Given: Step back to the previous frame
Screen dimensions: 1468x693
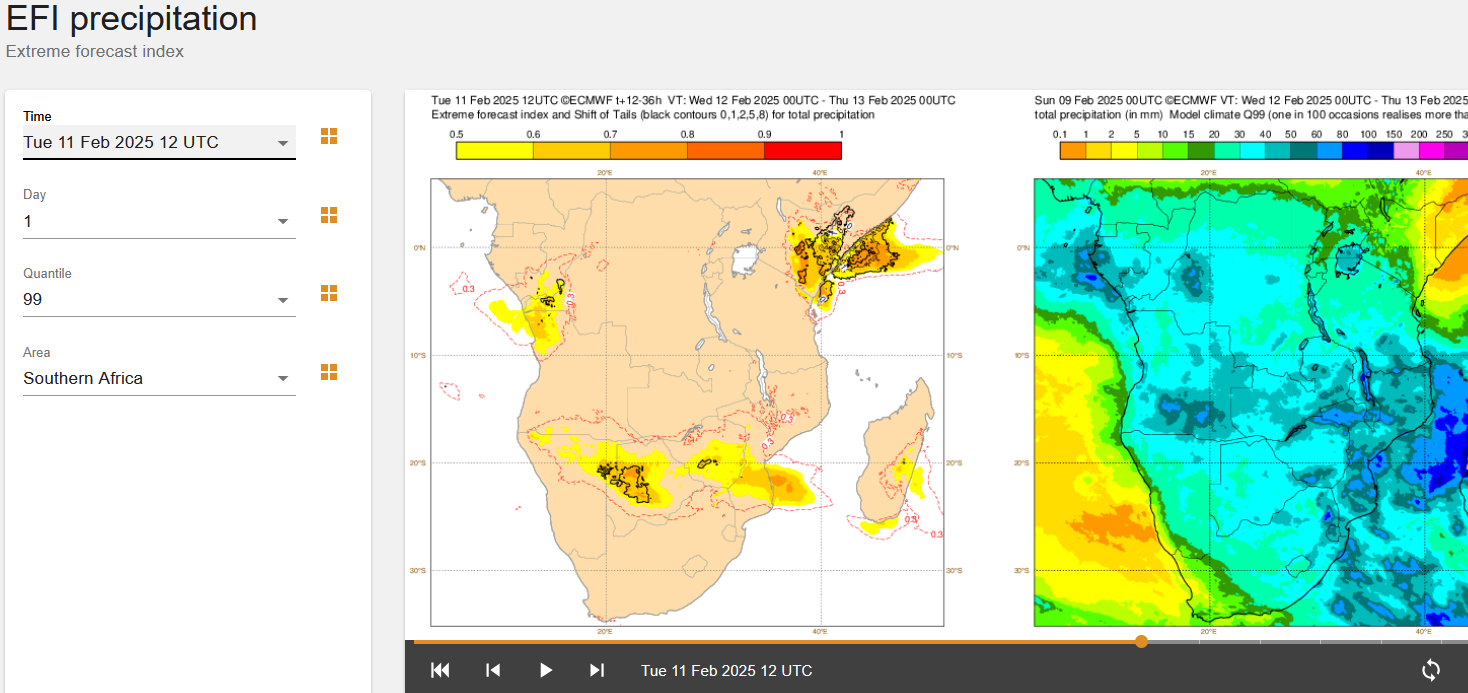Looking at the screenshot, I should coord(493,670).
